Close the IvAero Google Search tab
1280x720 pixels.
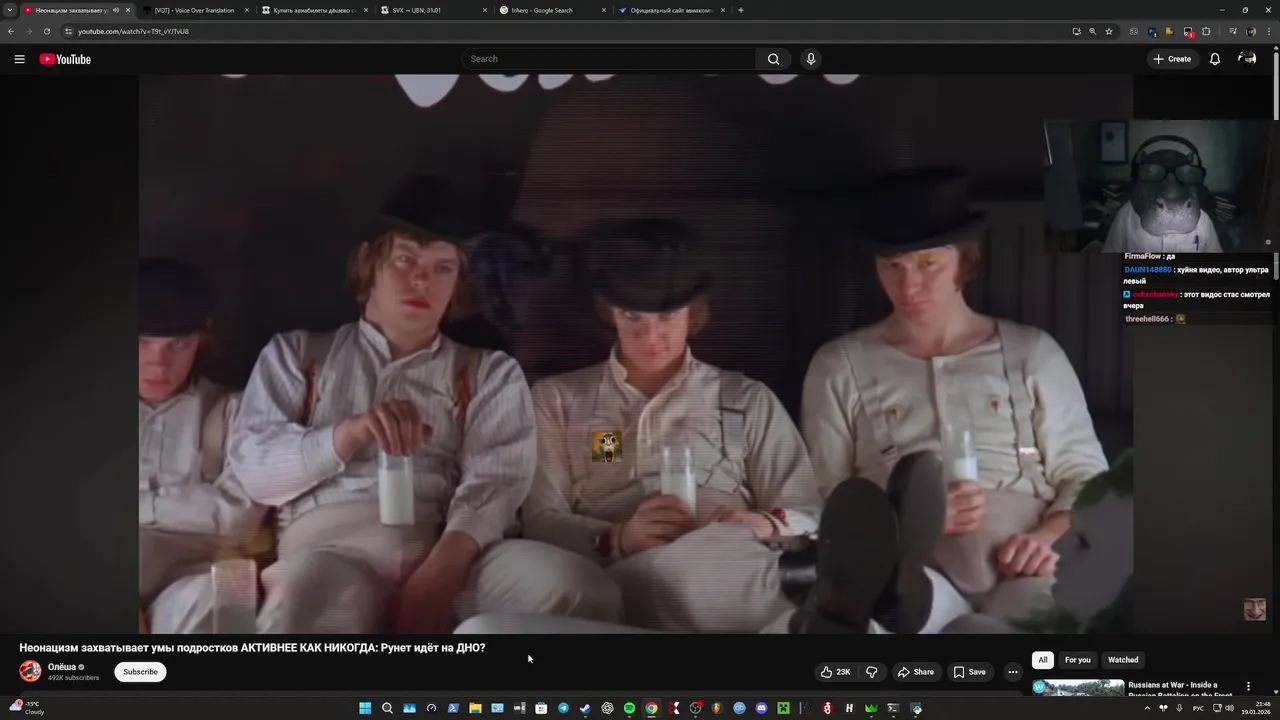(604, 10)
